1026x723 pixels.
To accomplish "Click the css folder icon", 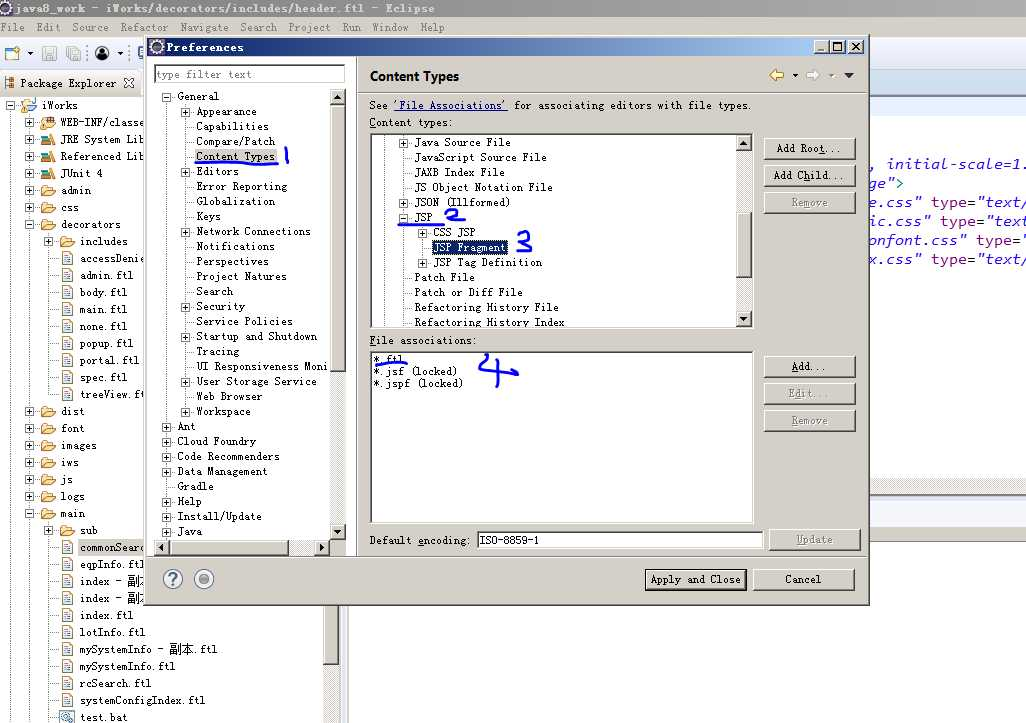I will pos(48,207).
